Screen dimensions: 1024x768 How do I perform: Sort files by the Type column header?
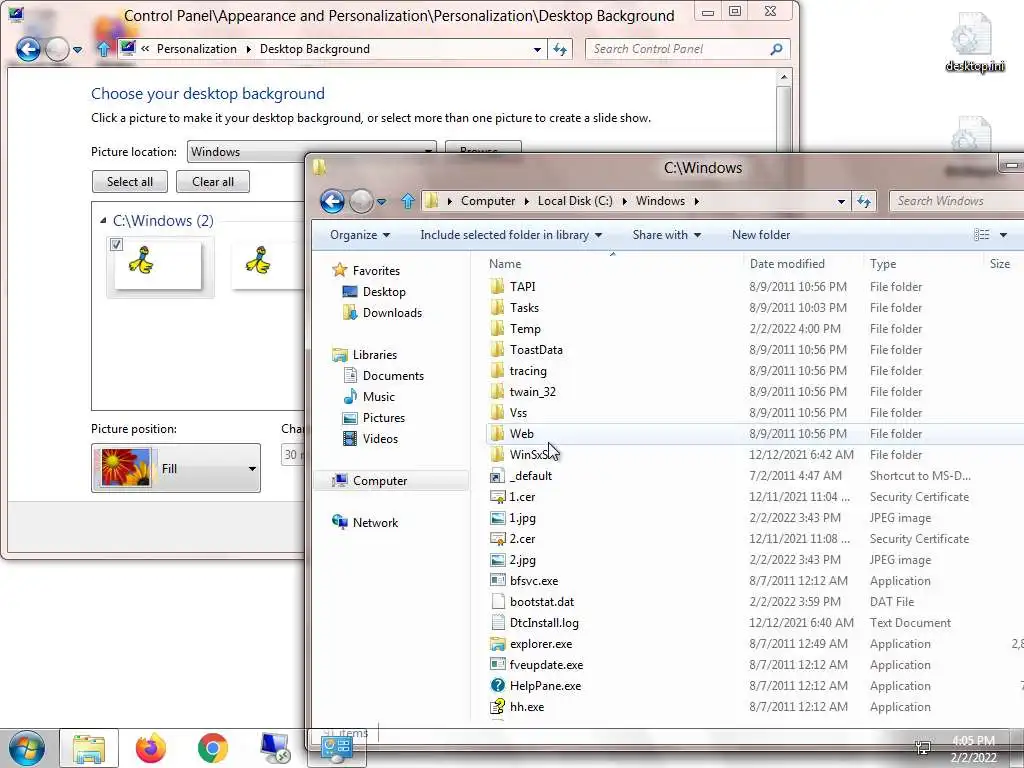tap(883, 264)
